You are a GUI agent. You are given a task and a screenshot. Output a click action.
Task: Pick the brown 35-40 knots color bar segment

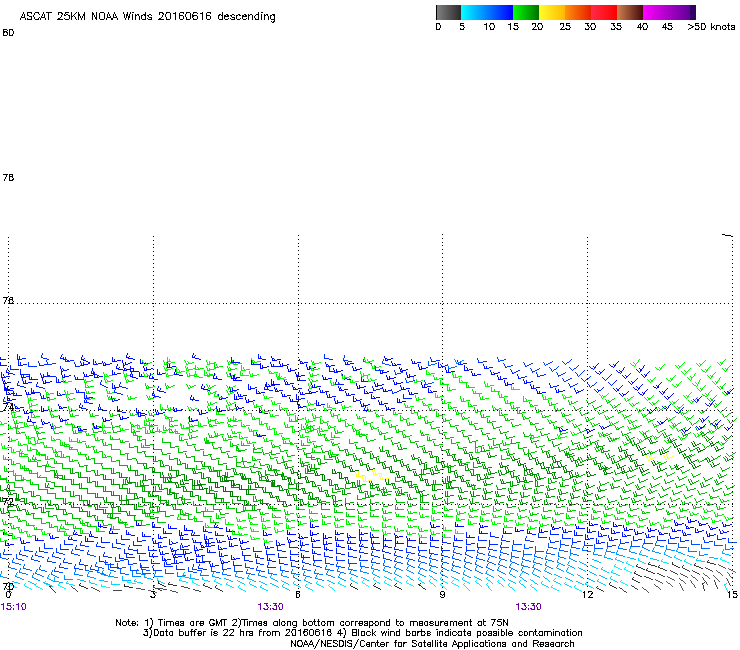pos(630,12)
